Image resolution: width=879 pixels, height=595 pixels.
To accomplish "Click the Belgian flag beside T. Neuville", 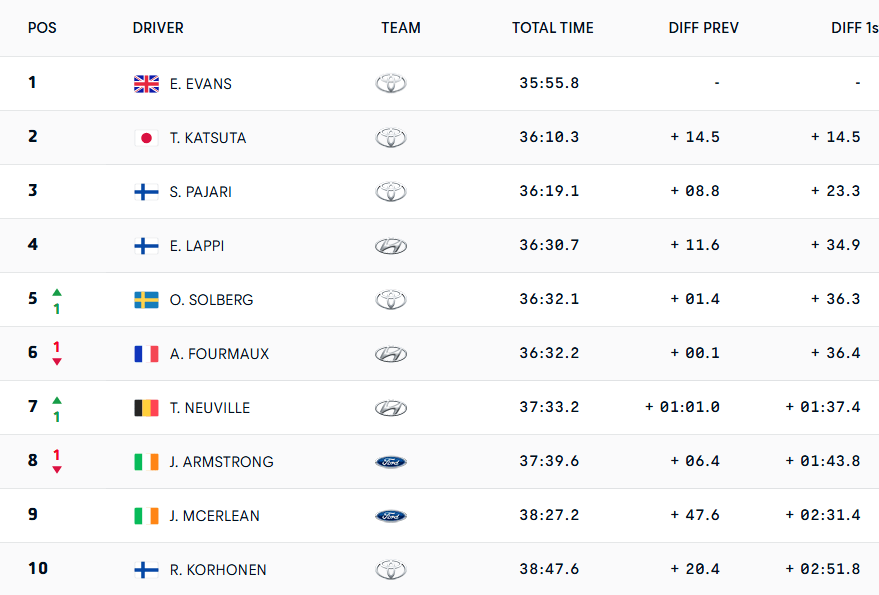I will coord(146,408).
